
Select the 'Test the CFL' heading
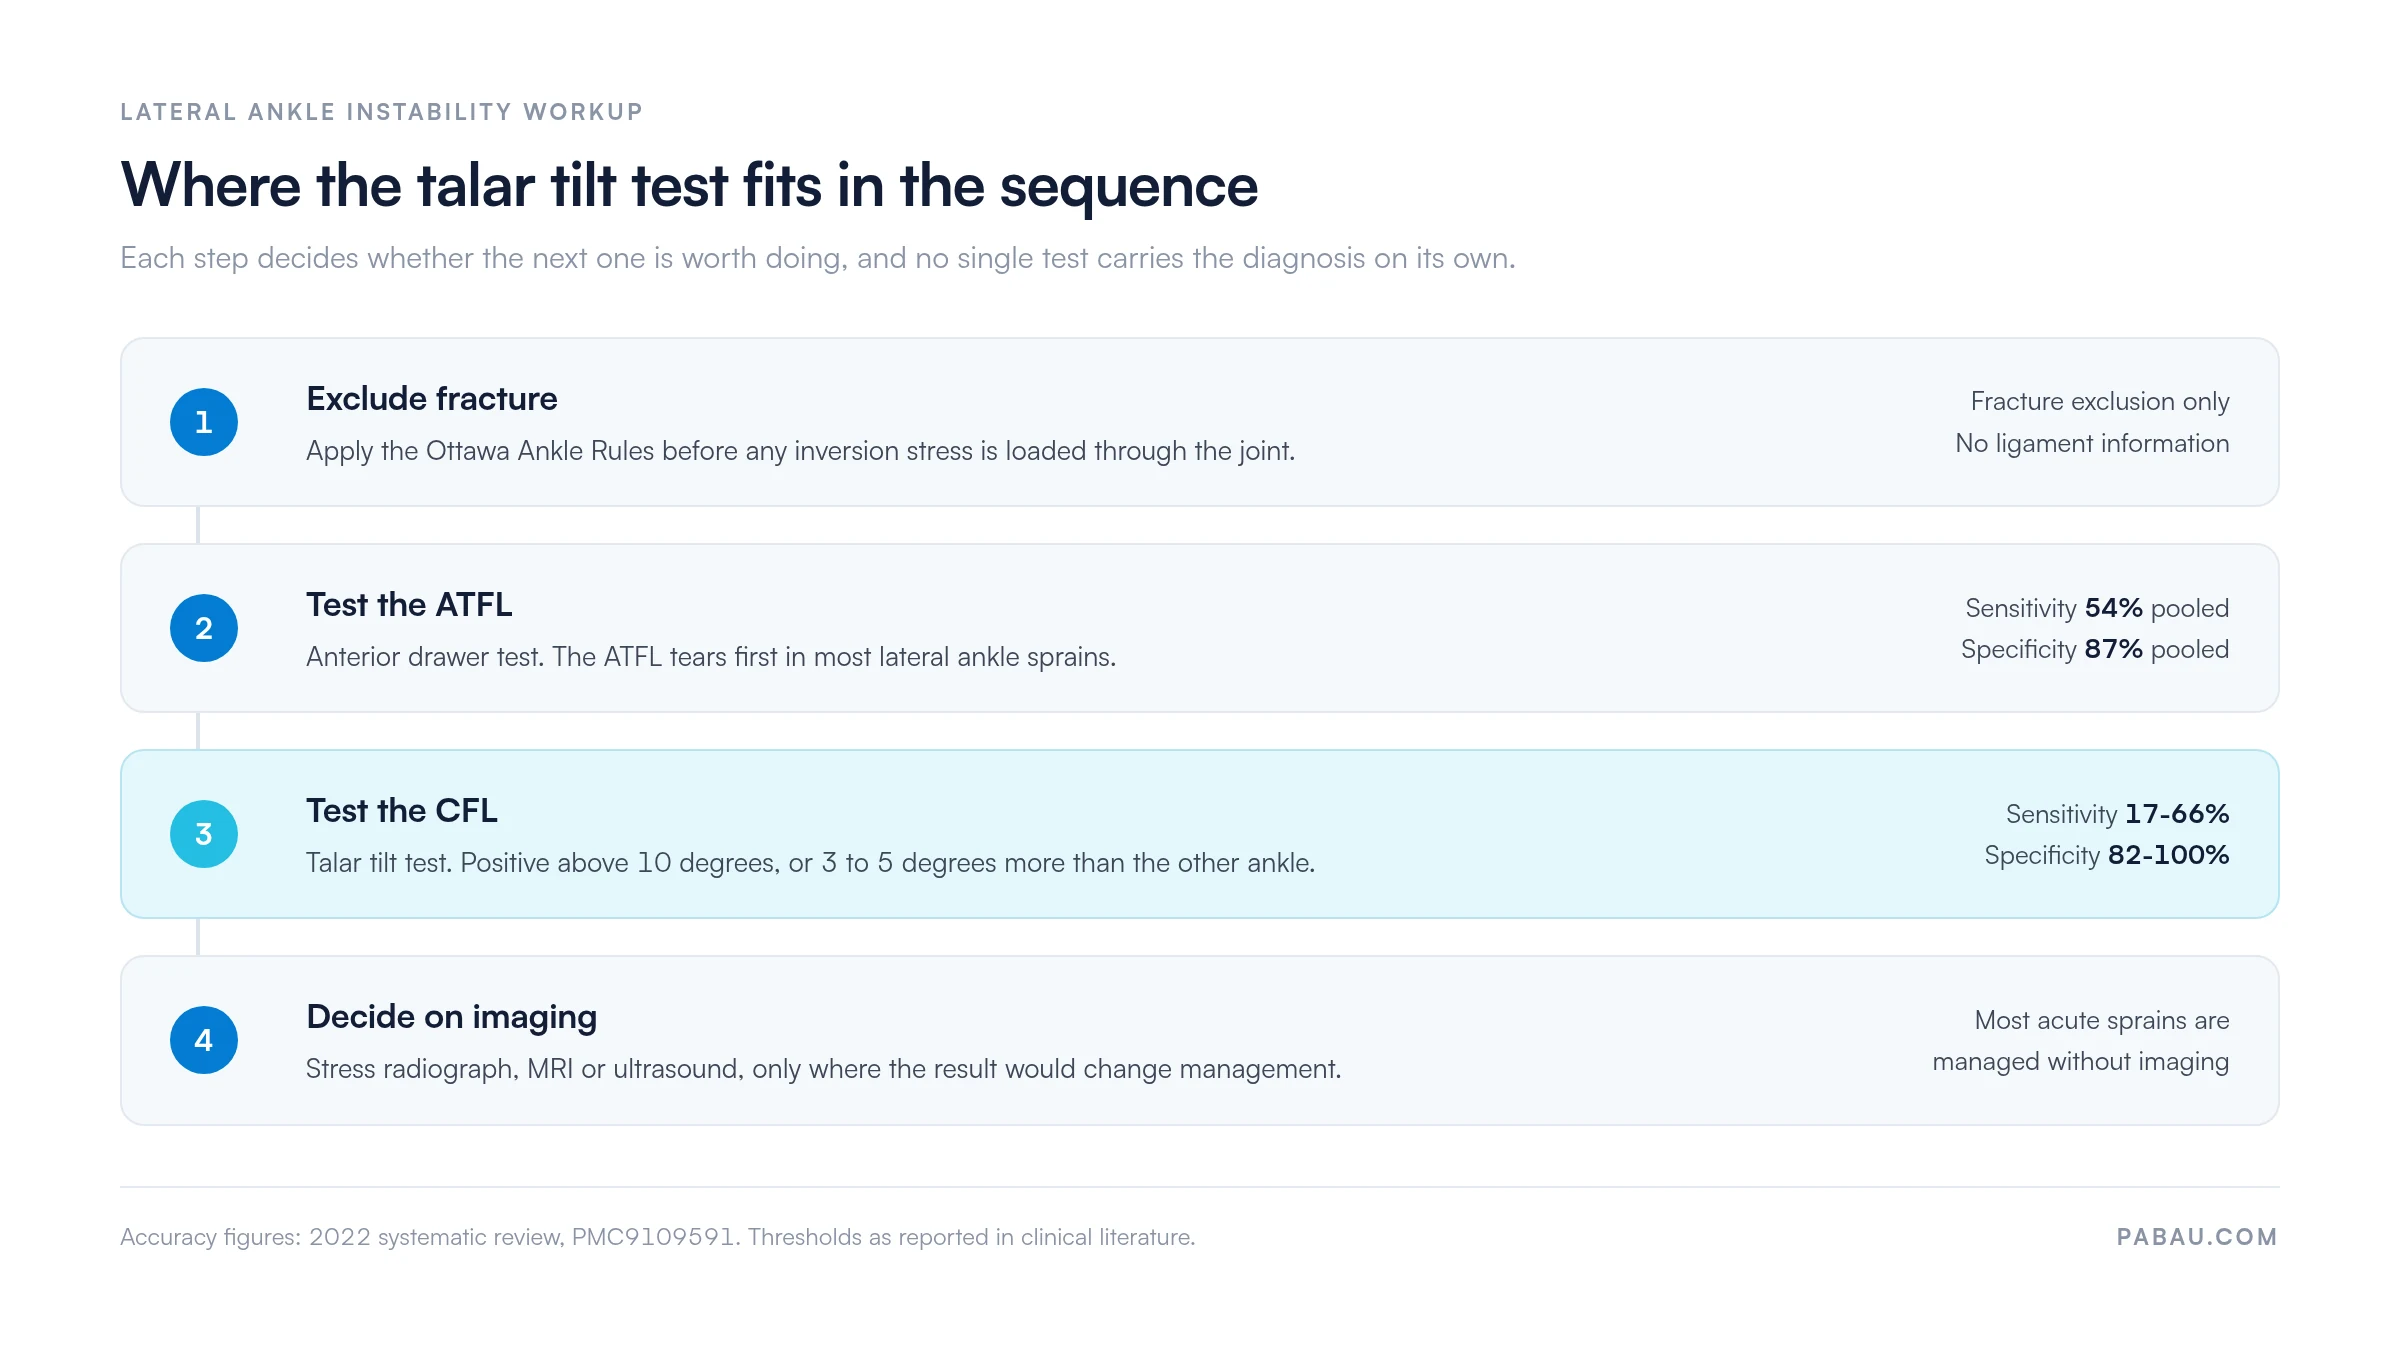[402, 811]
